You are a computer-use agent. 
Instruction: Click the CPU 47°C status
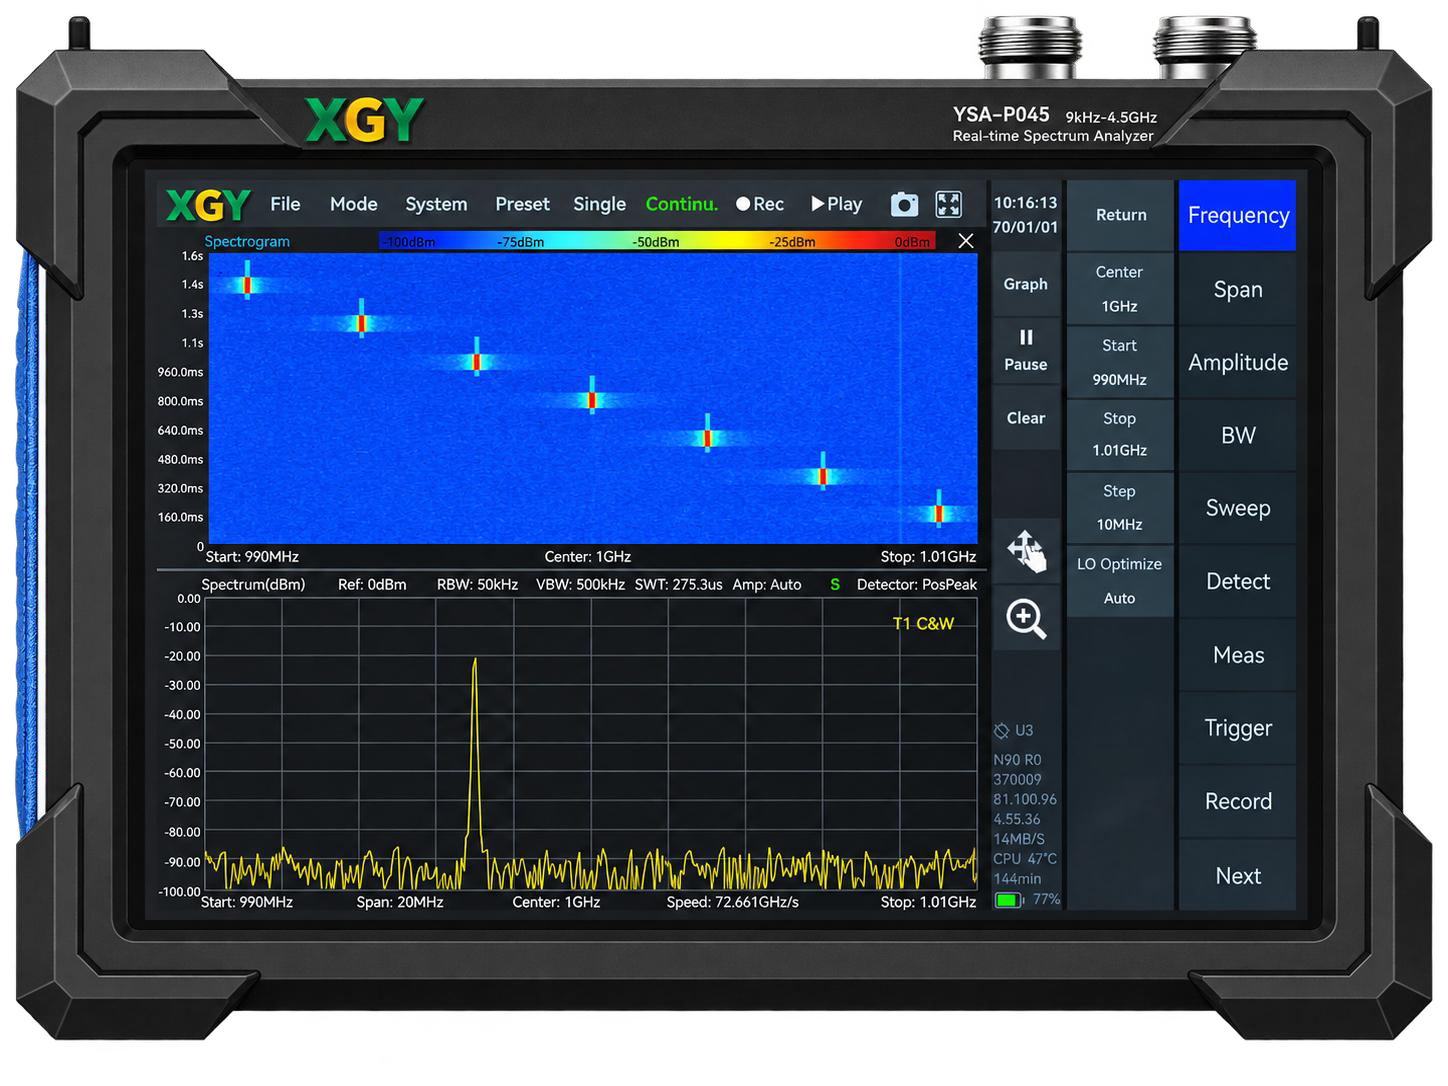(x=1025, y=859)
